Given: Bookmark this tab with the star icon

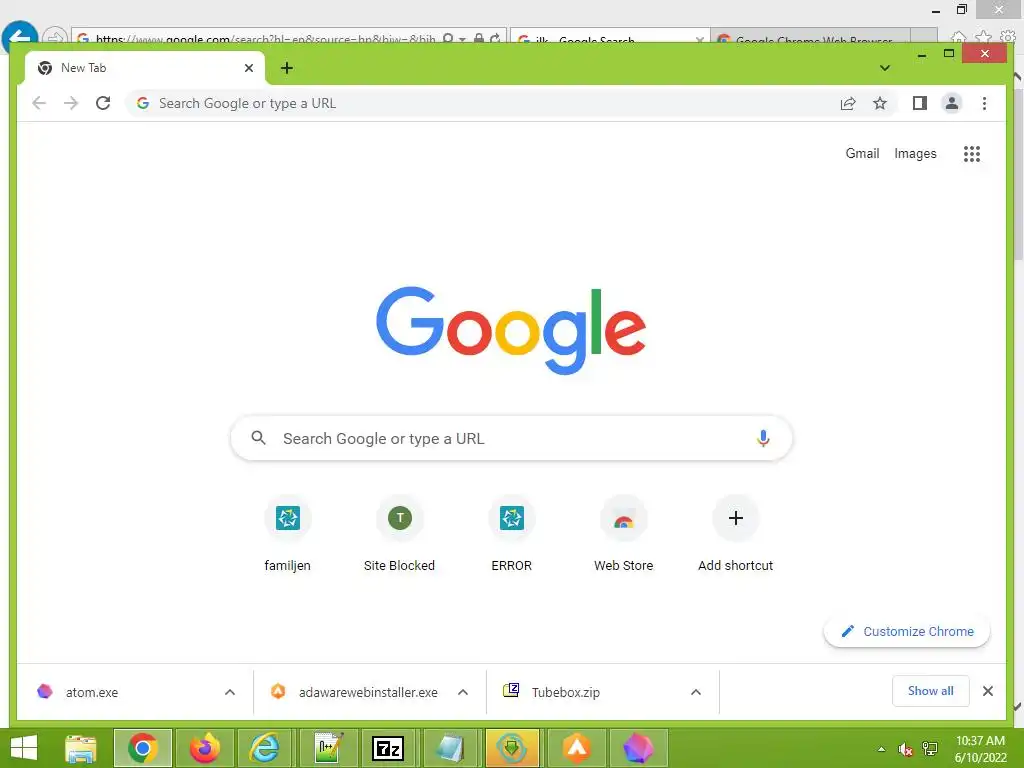Looking at the screenshot, I should 880,103.
